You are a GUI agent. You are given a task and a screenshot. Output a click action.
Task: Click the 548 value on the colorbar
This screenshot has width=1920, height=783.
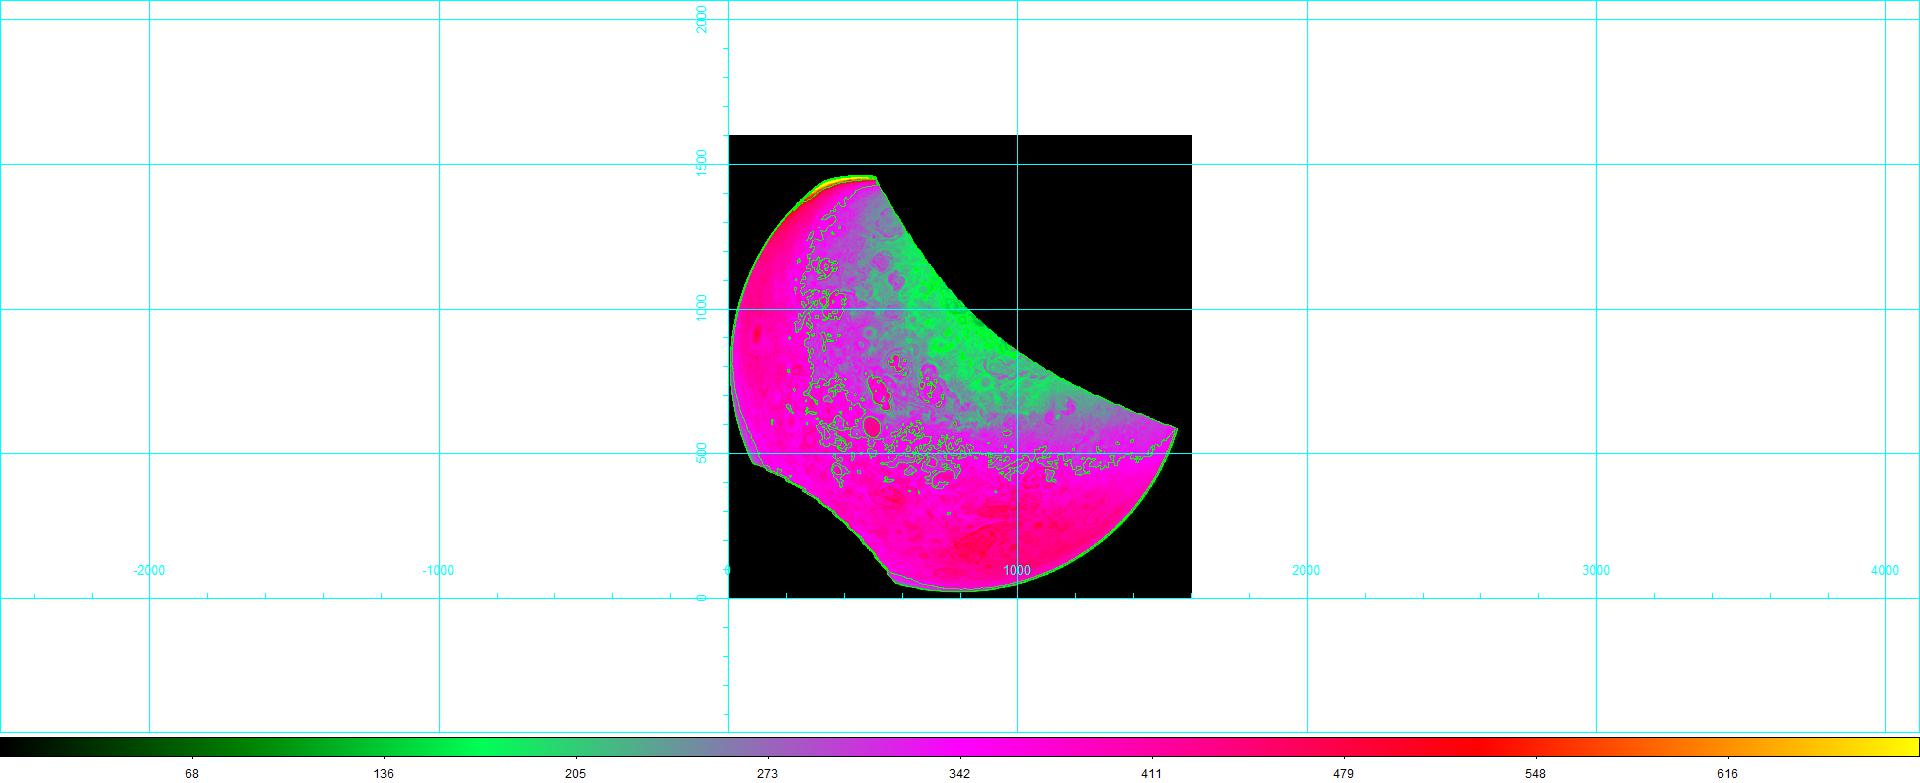pos(1535,773)
